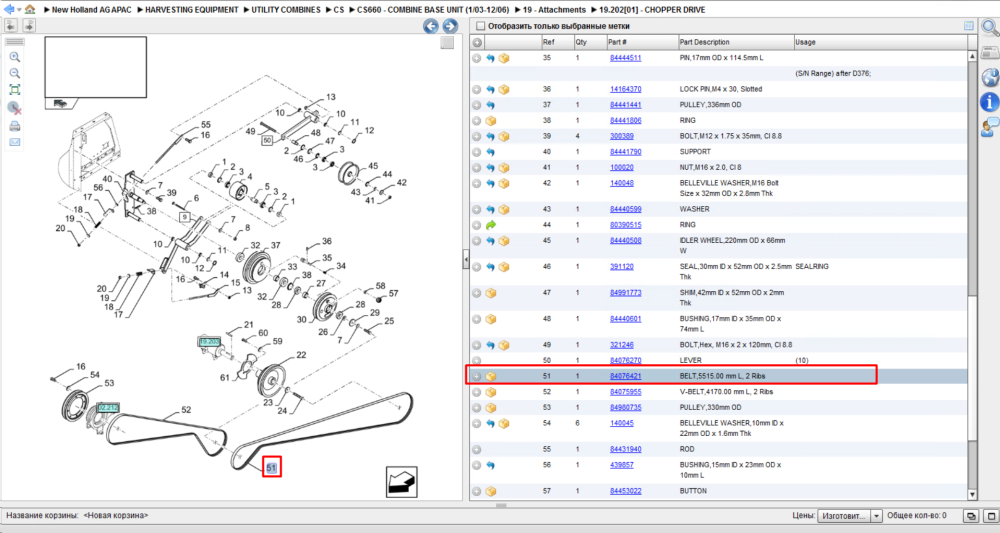Go to previous illustration with left round arrow
The width and height of the screenshot is (1000, 533).
click(431, 26)
